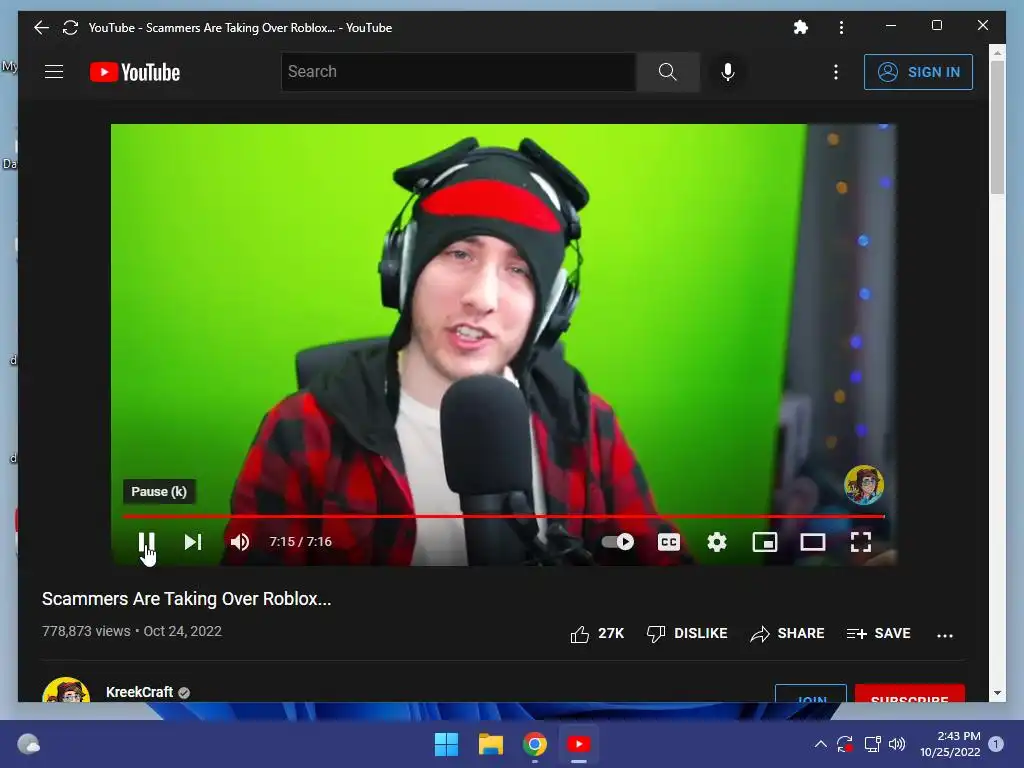Open the extensions puzzle piece icon

point(801,27)
